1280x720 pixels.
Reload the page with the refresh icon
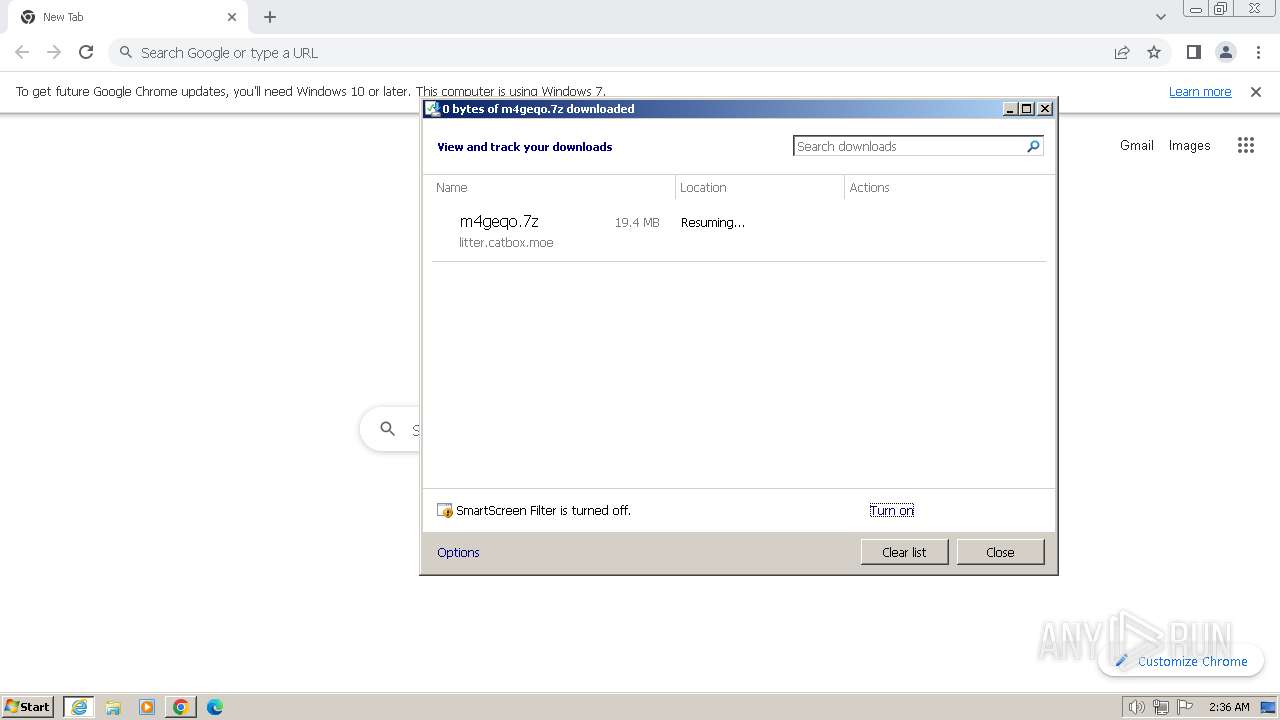[x=86, y=52]
